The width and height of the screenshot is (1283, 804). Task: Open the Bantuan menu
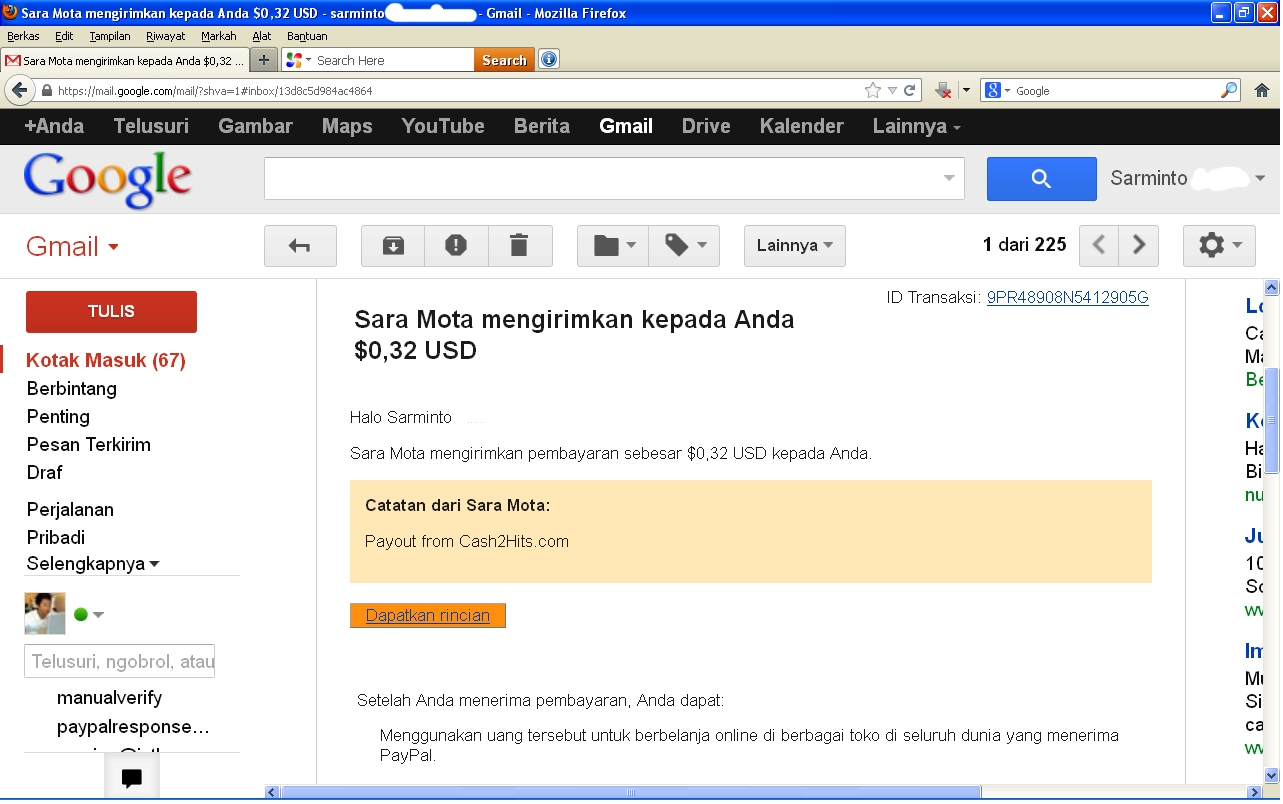pos(307,36)
